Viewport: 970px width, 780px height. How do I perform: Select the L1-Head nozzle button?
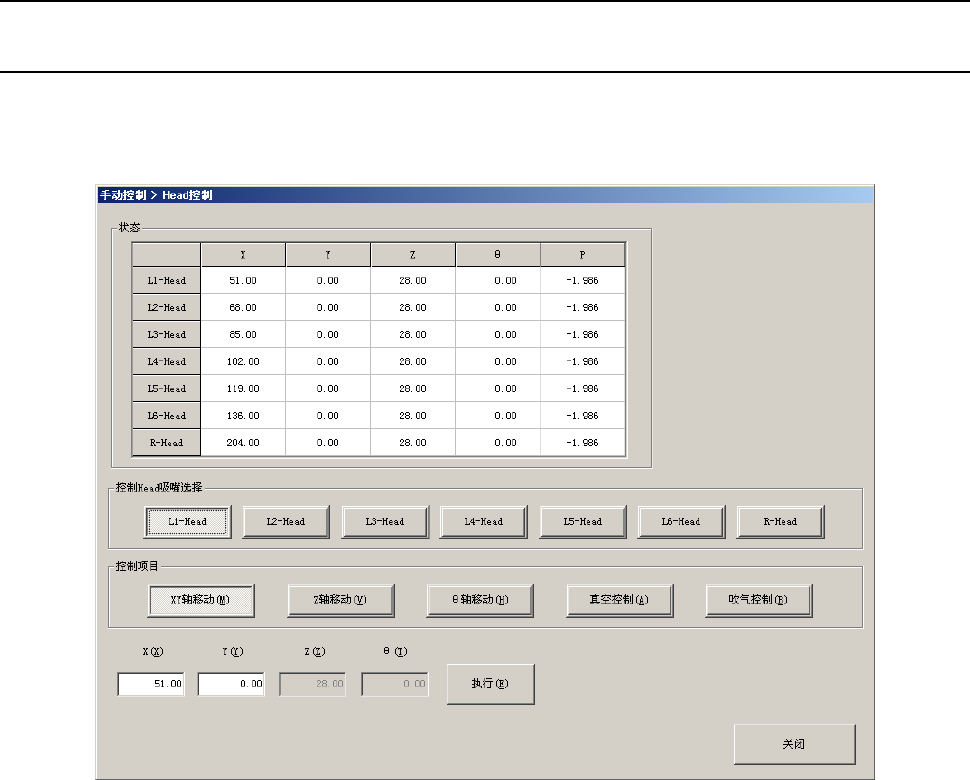[188, 522]
